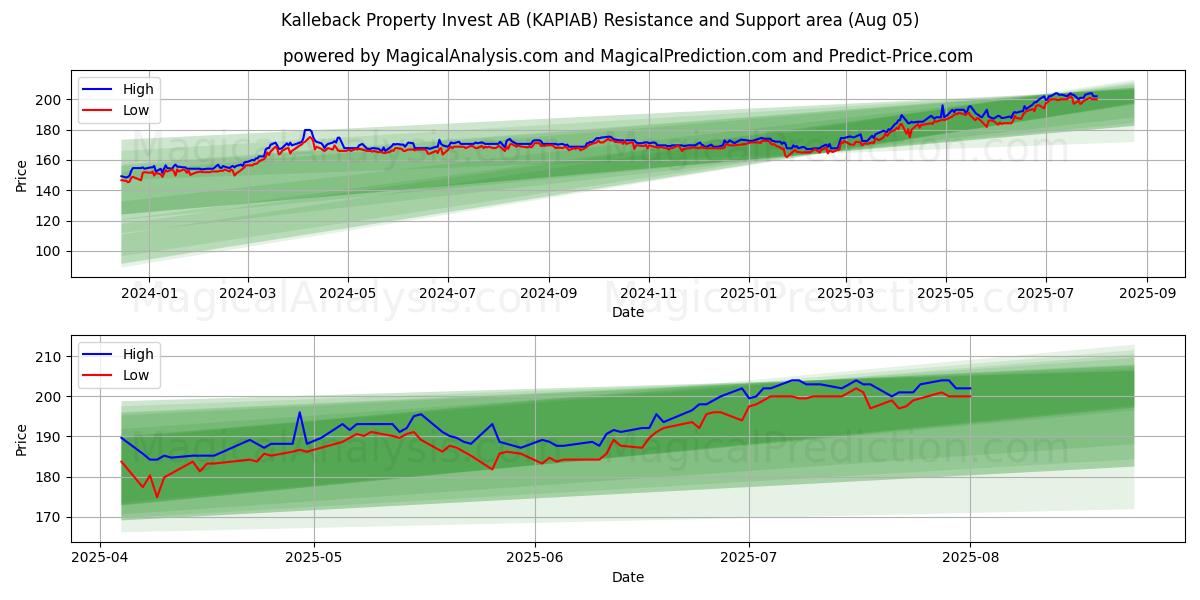Image resolution: width=1200 pixels, height=600 pixels.
Task: Click the 2025-05 tick label in top chart
Action: click(946, 294)
